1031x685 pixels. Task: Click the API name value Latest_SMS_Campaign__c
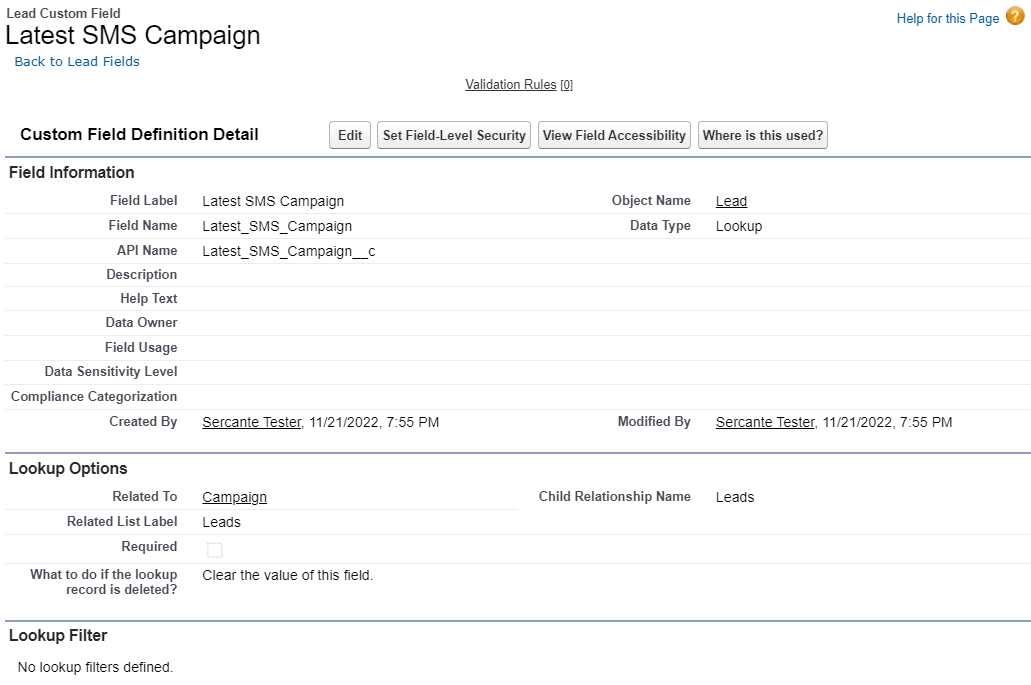click(289, 251)
